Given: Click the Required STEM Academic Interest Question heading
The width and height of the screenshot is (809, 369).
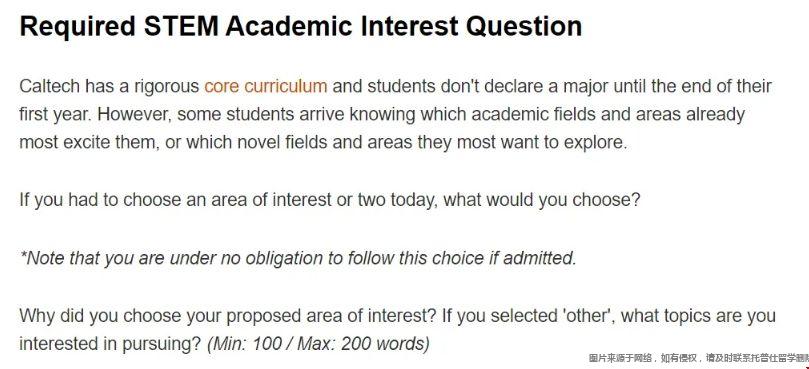Looking at the screenshot, I should coord(301,26).
